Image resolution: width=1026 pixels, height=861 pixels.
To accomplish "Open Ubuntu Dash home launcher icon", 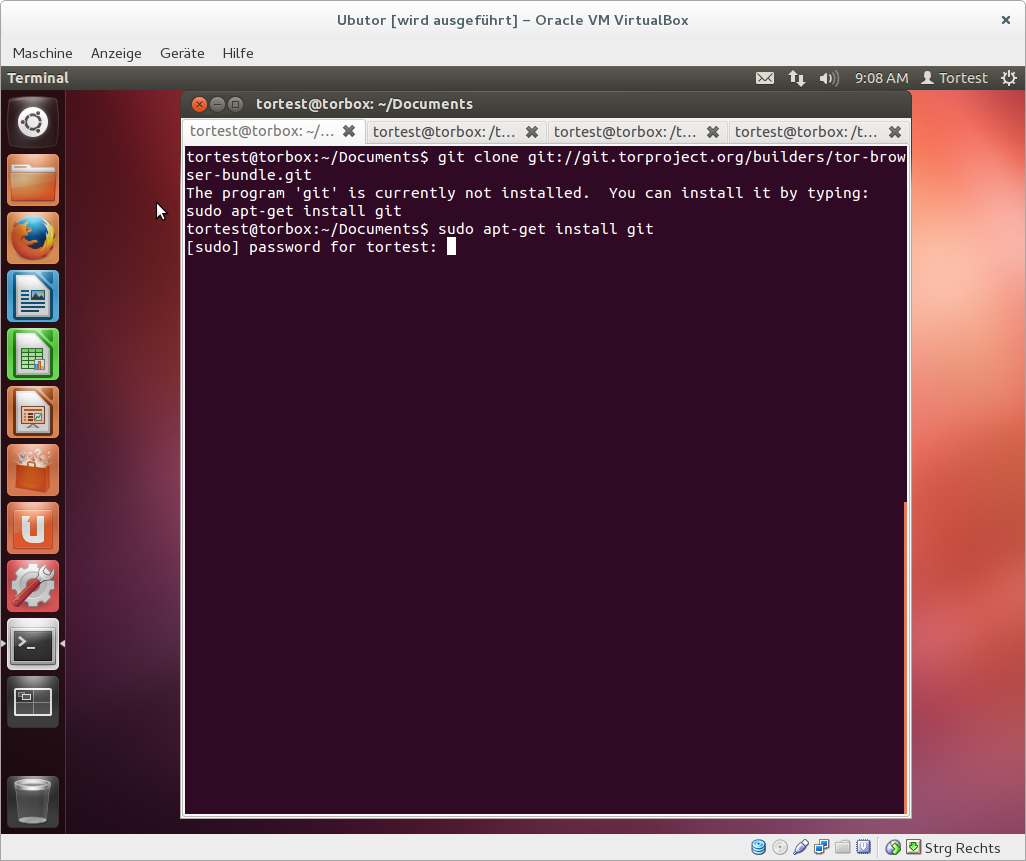I will coord(33,122).
